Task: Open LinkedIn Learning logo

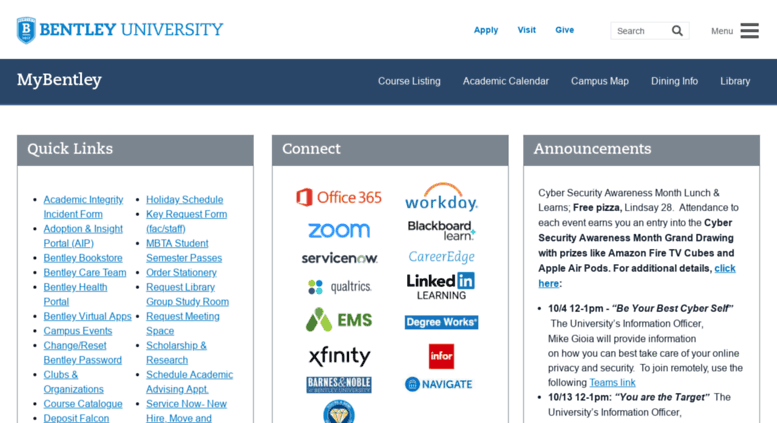Action: pos(441,287)
